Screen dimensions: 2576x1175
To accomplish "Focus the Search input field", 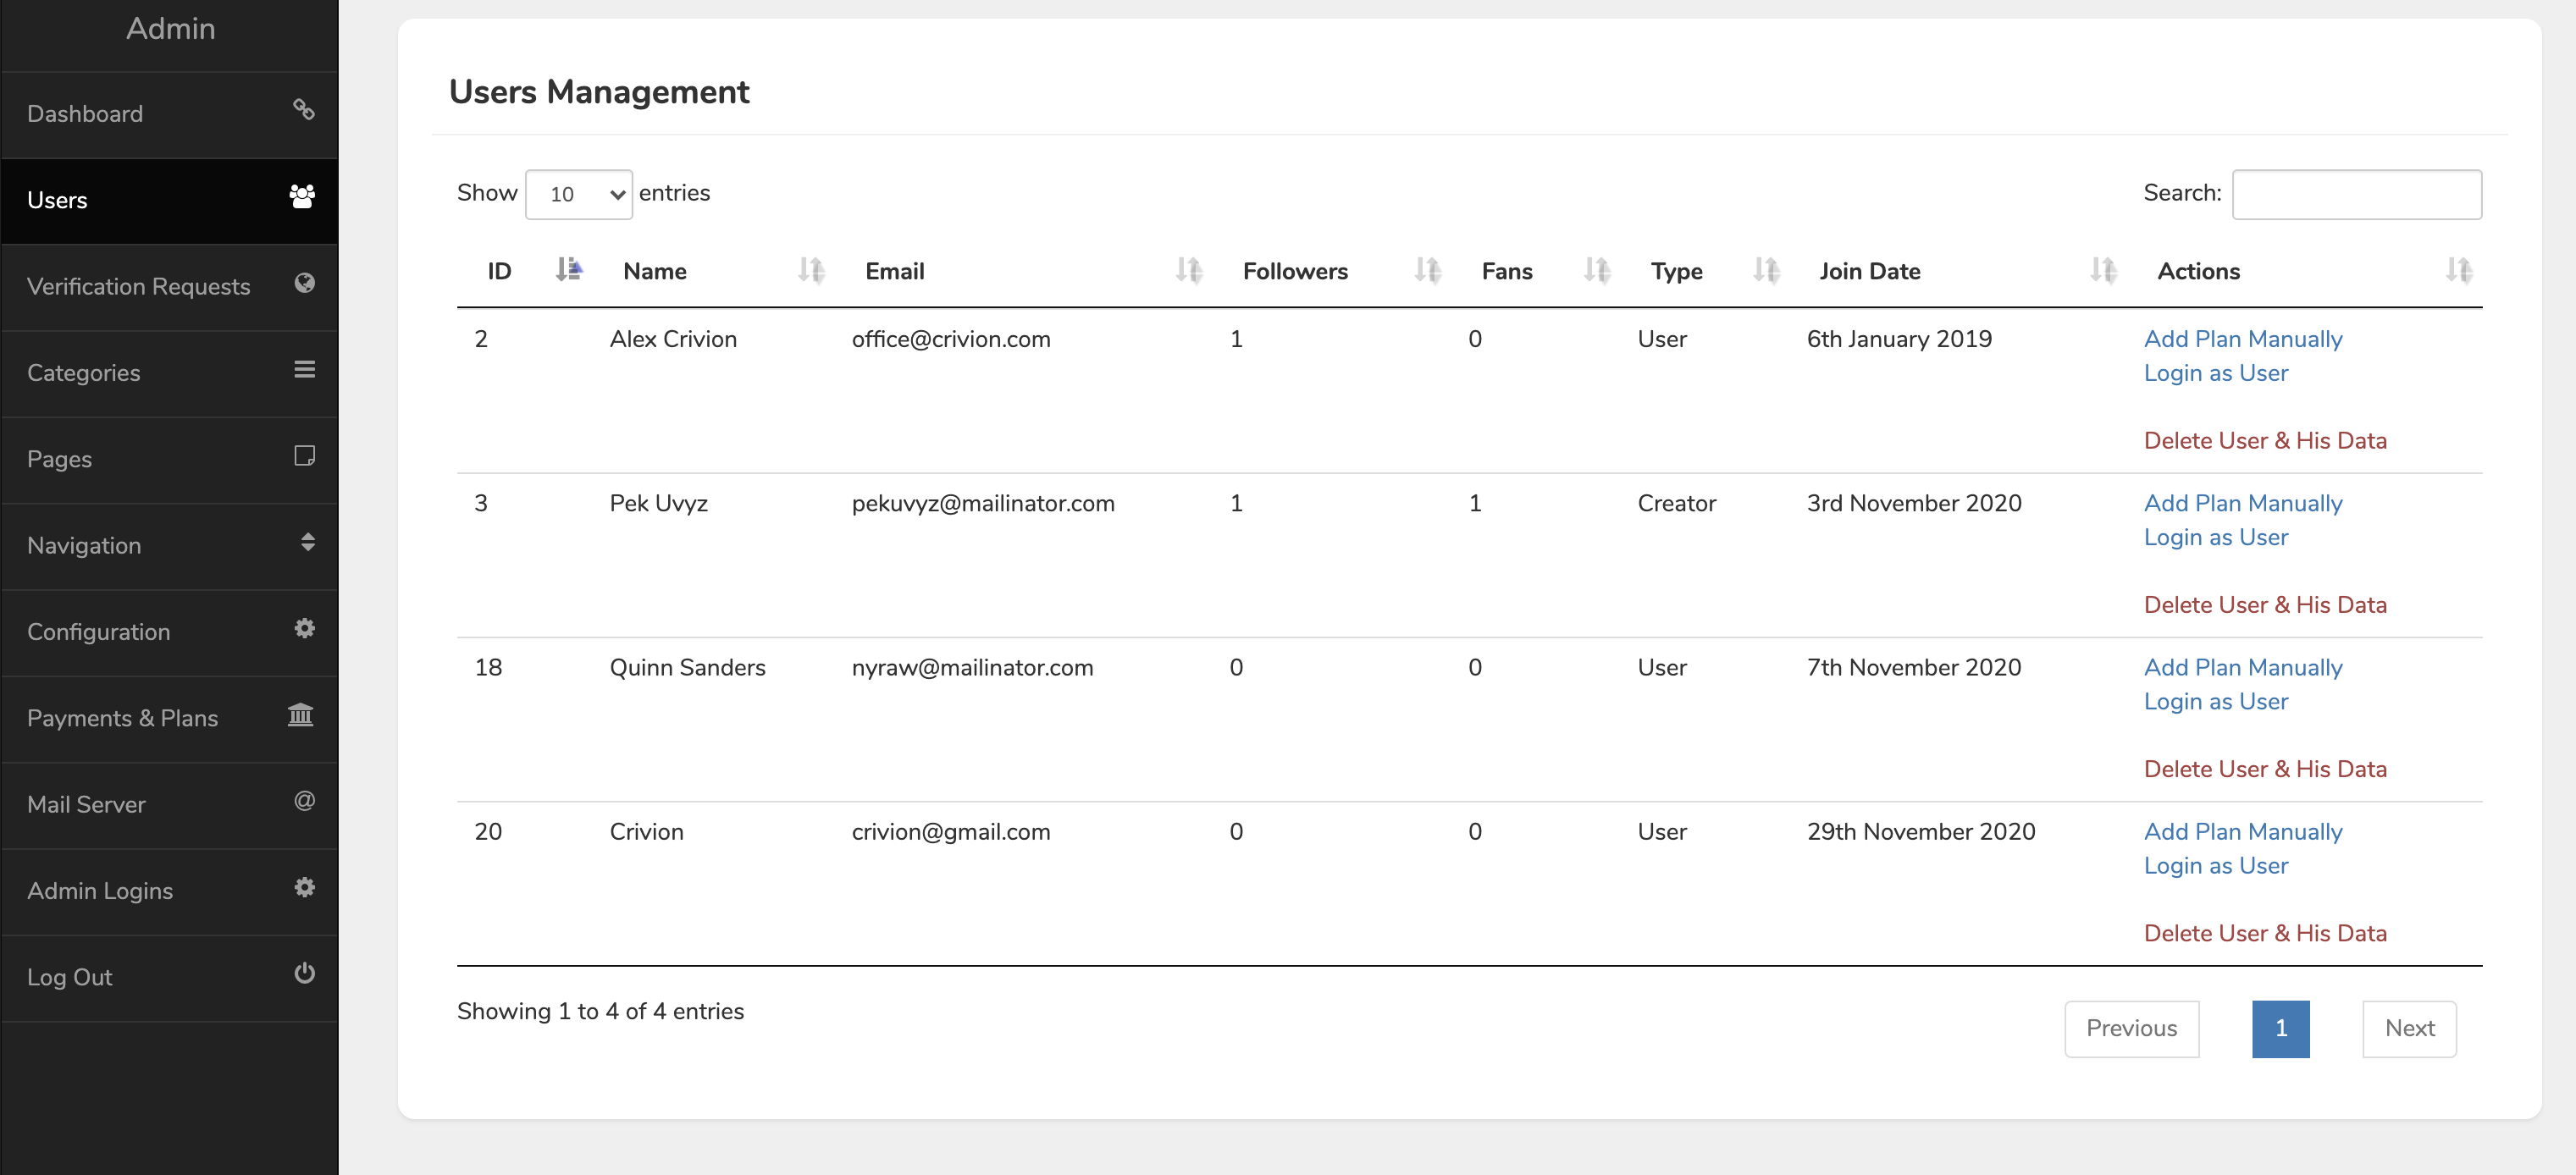I will point(2356,194).
